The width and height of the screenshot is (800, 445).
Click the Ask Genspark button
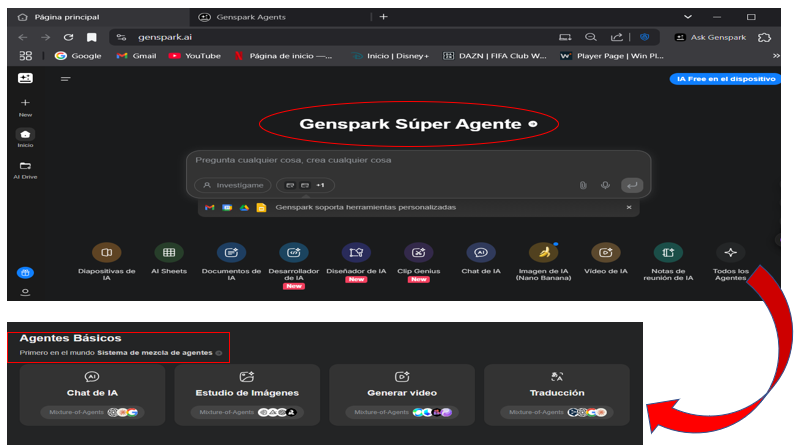(x=710, y=37)
